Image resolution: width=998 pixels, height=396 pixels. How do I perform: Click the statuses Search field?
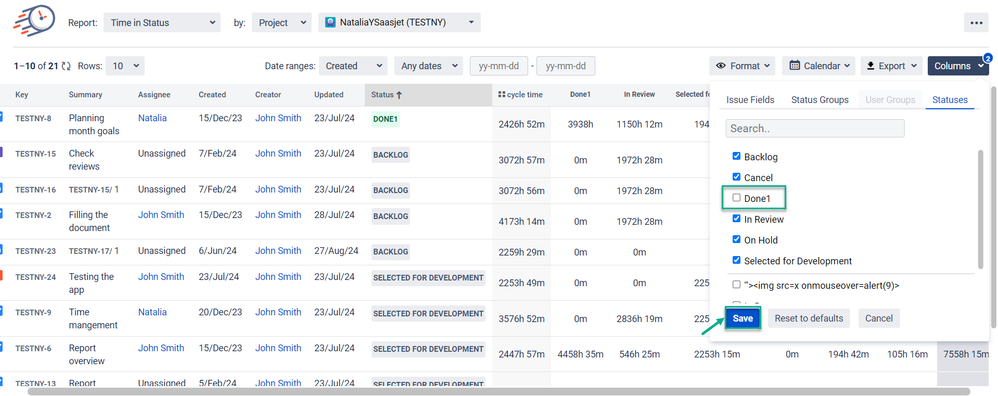point(815,128)
